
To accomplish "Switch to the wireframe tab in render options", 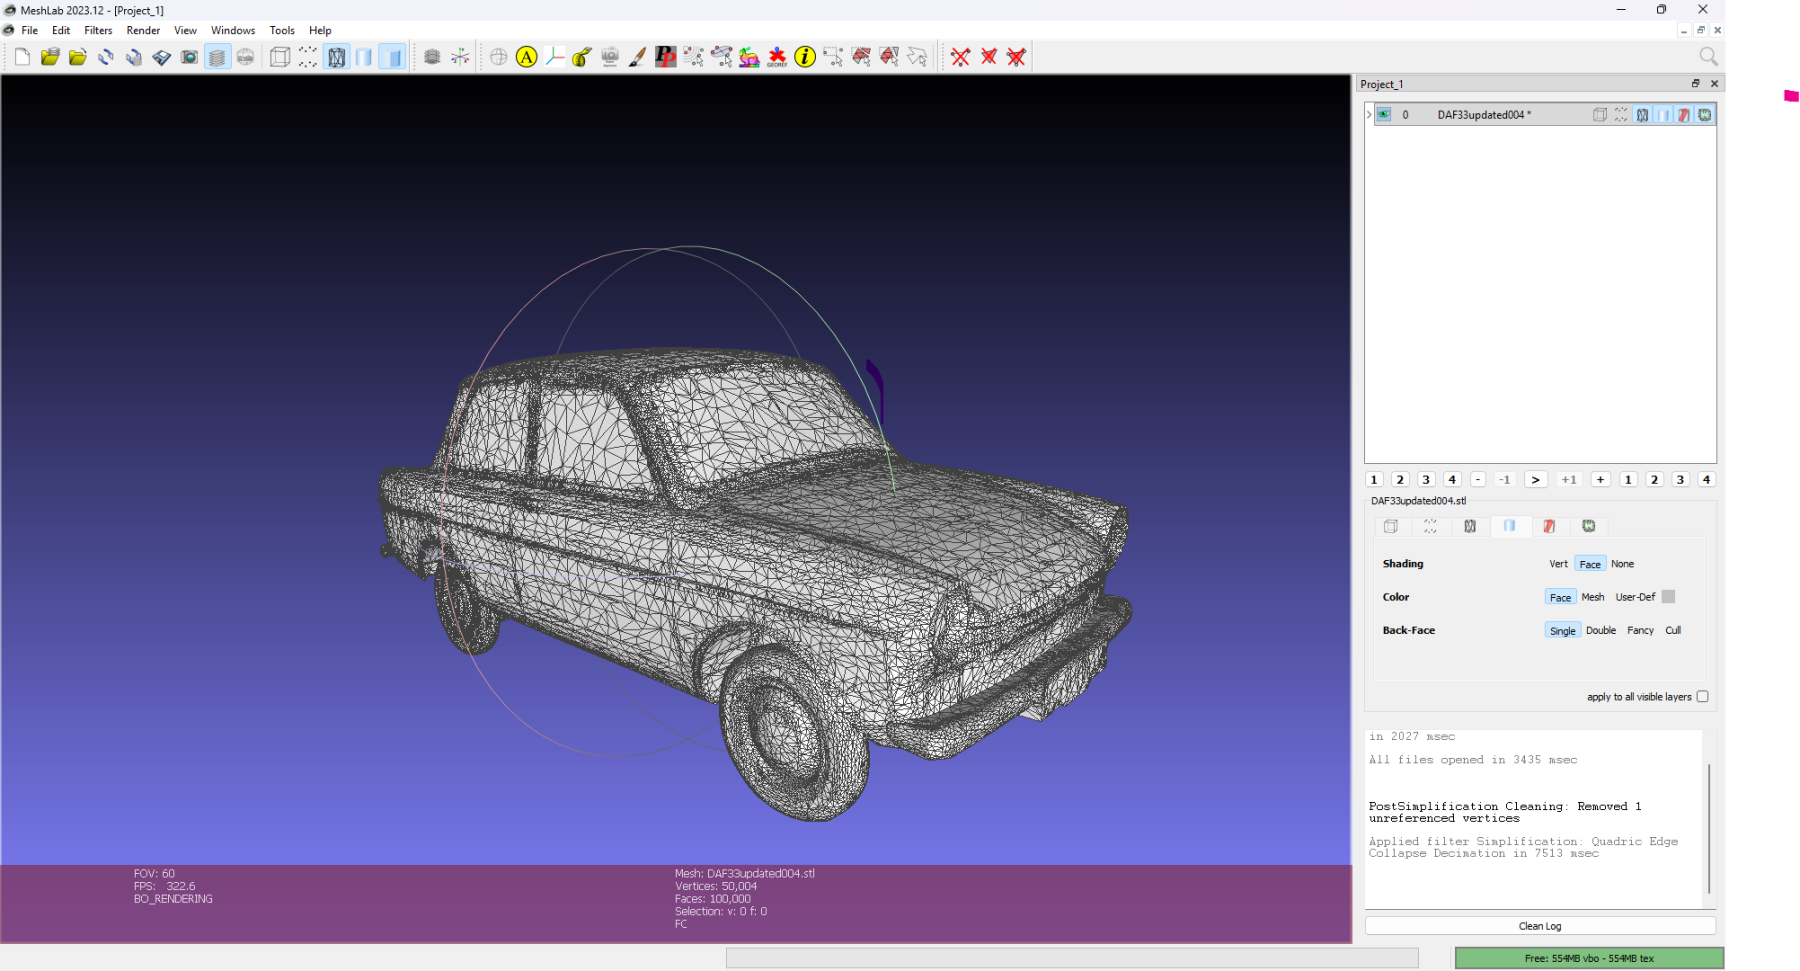I will tap(1470, 526).
